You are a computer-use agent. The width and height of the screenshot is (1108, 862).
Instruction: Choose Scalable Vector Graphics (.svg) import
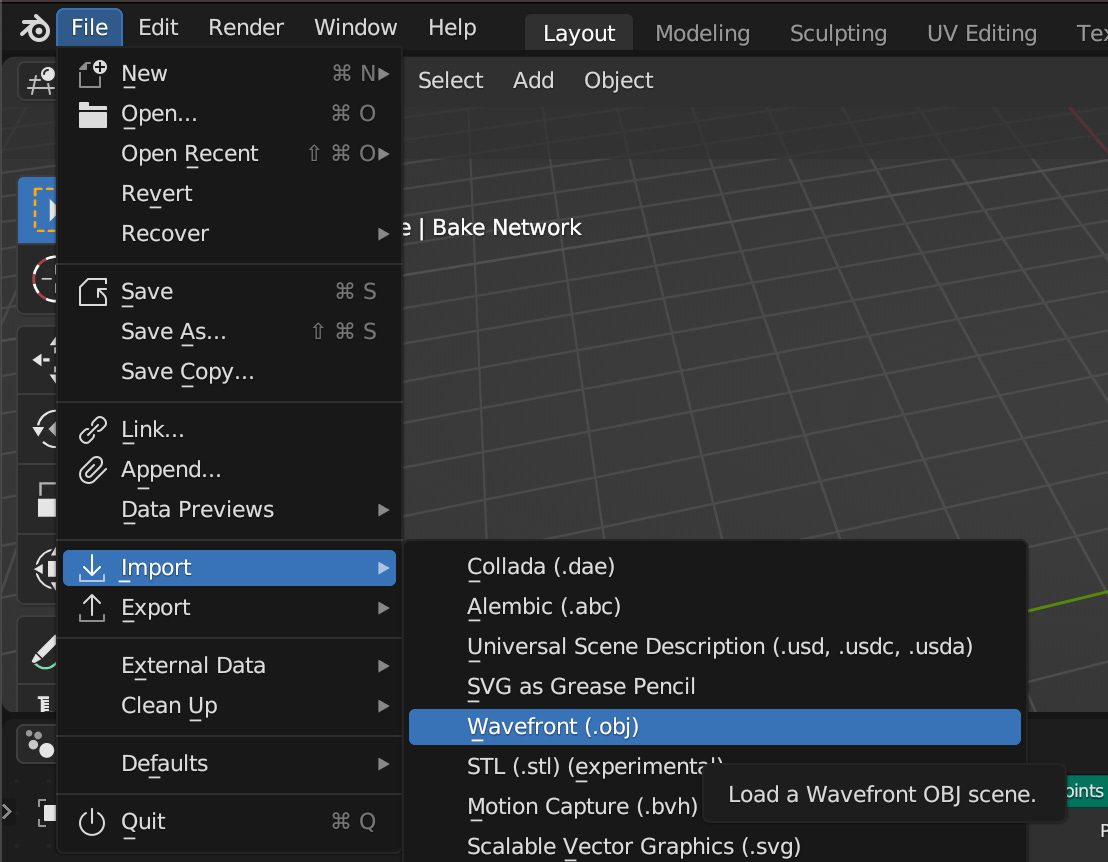714,846
